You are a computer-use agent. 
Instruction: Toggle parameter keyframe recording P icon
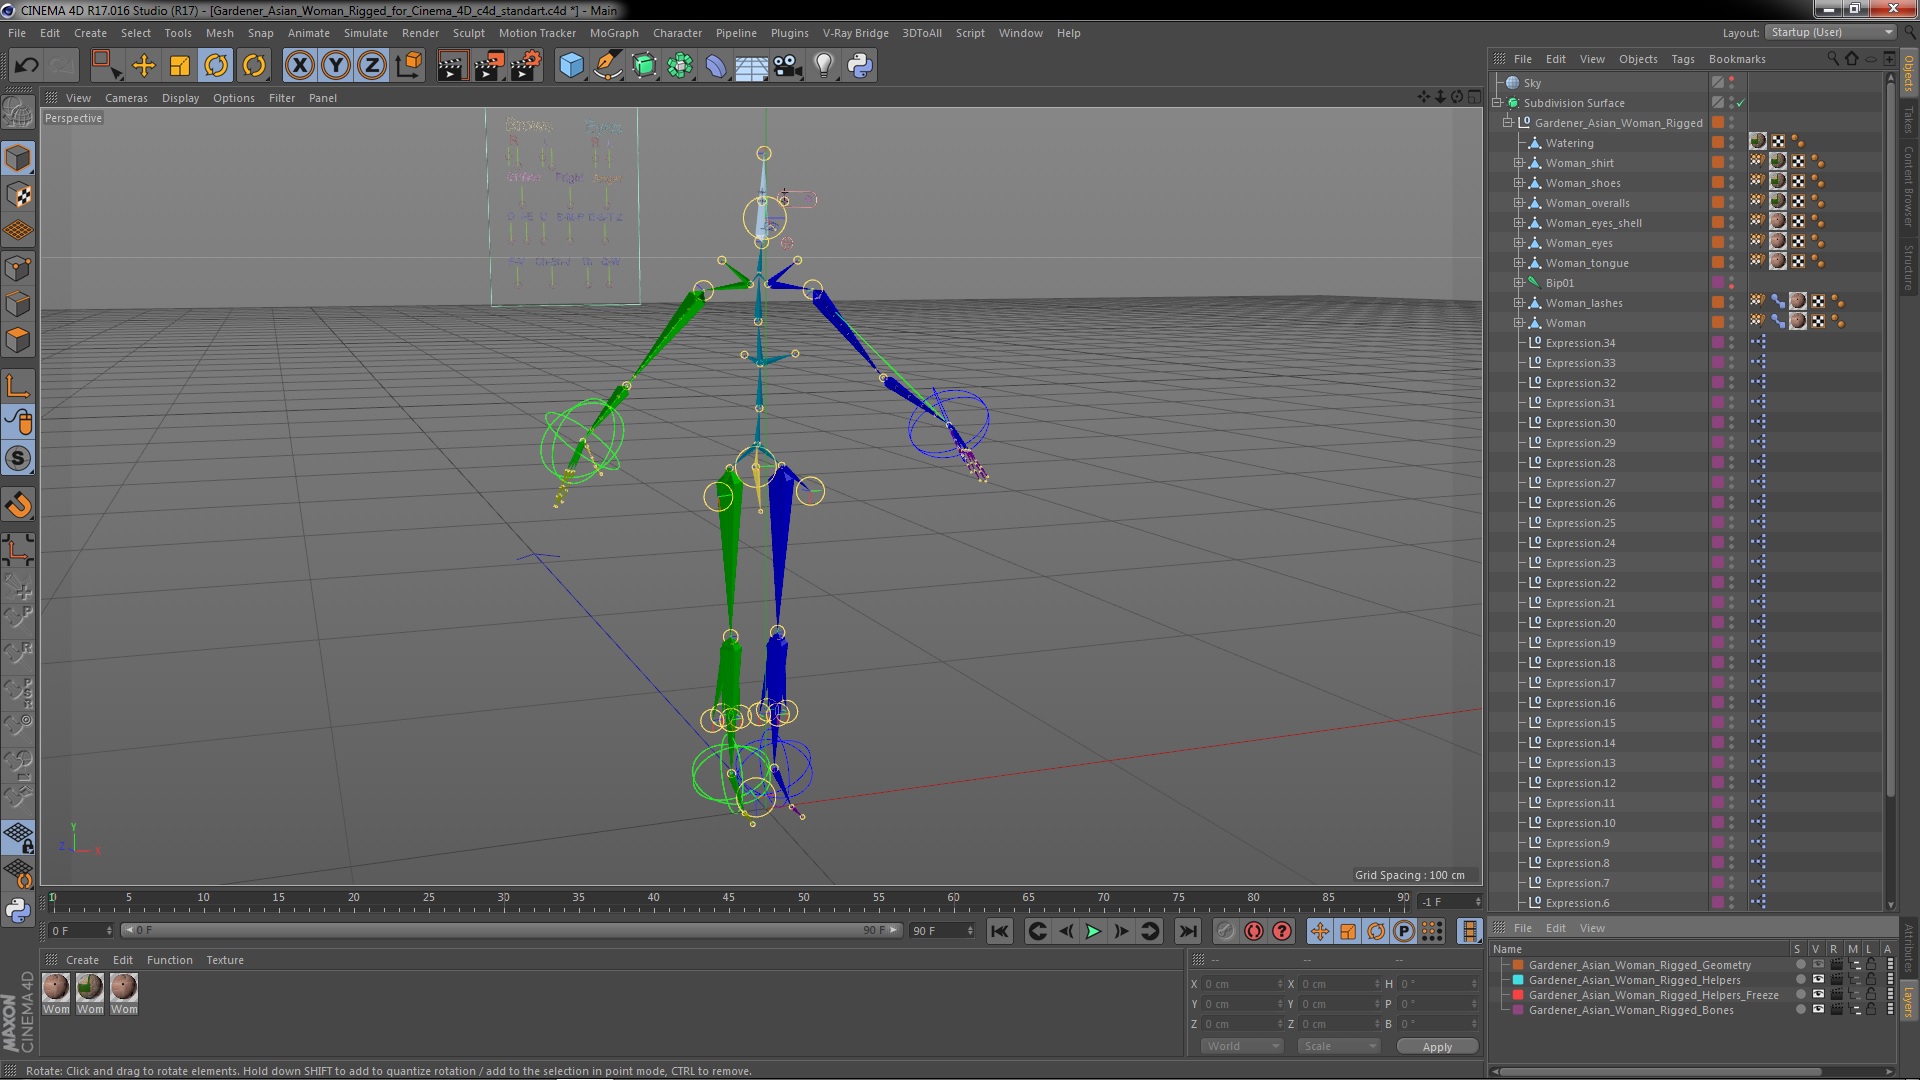(x=1404, y=931)
